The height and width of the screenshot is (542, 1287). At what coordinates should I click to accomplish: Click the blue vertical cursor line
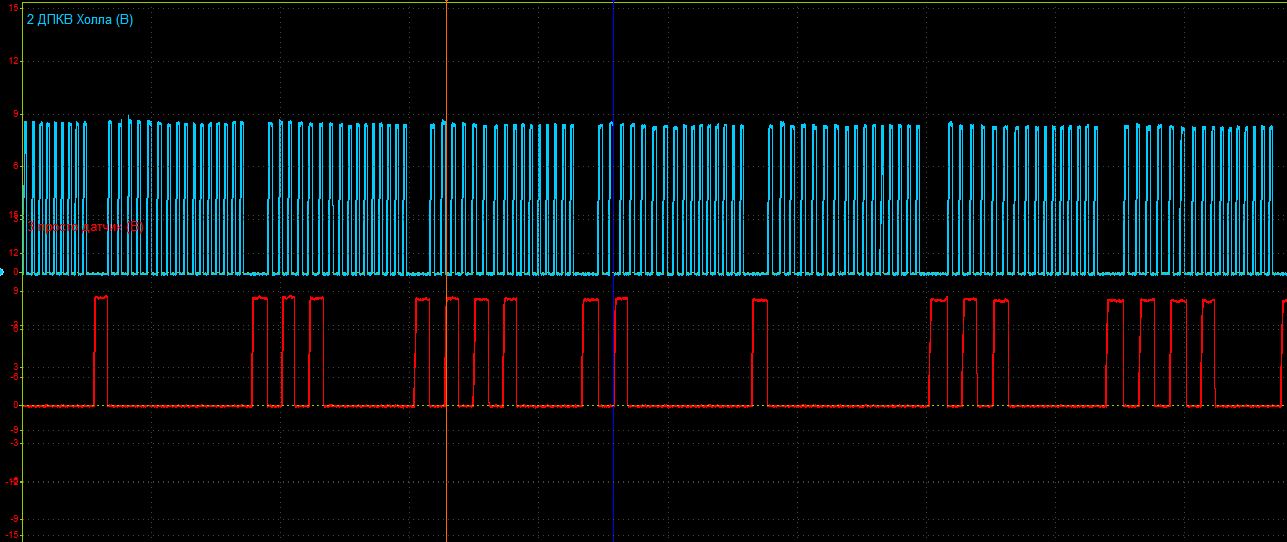613,271
